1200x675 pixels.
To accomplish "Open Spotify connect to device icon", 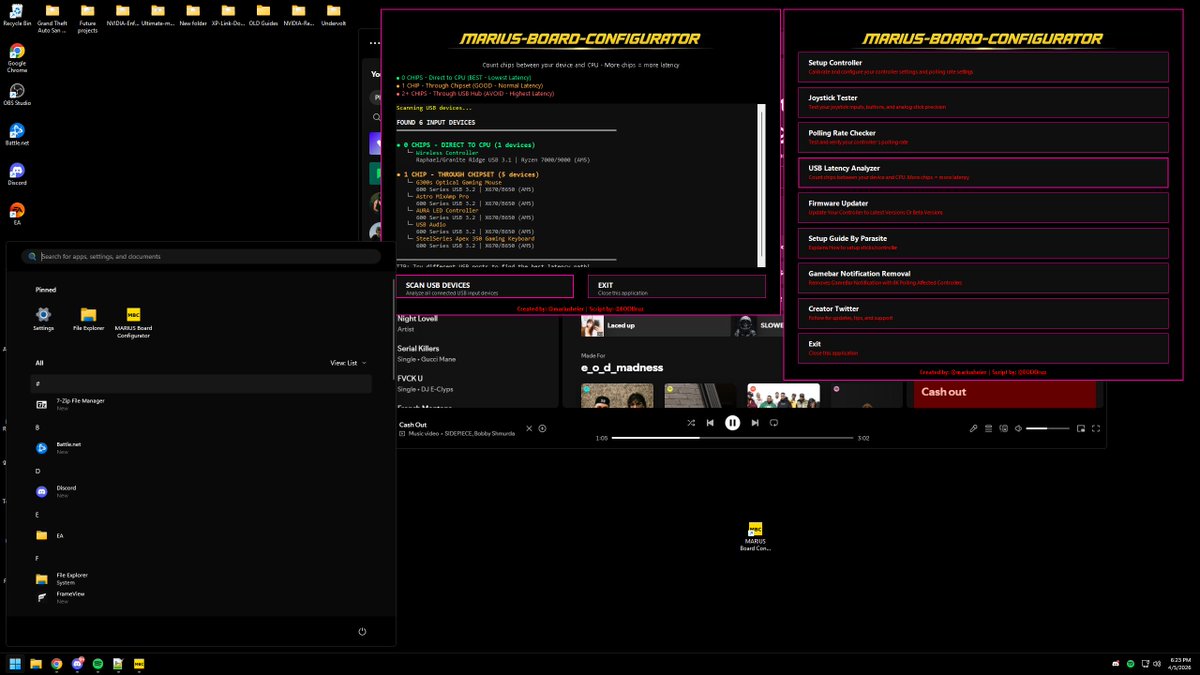I will point(1003,428).
